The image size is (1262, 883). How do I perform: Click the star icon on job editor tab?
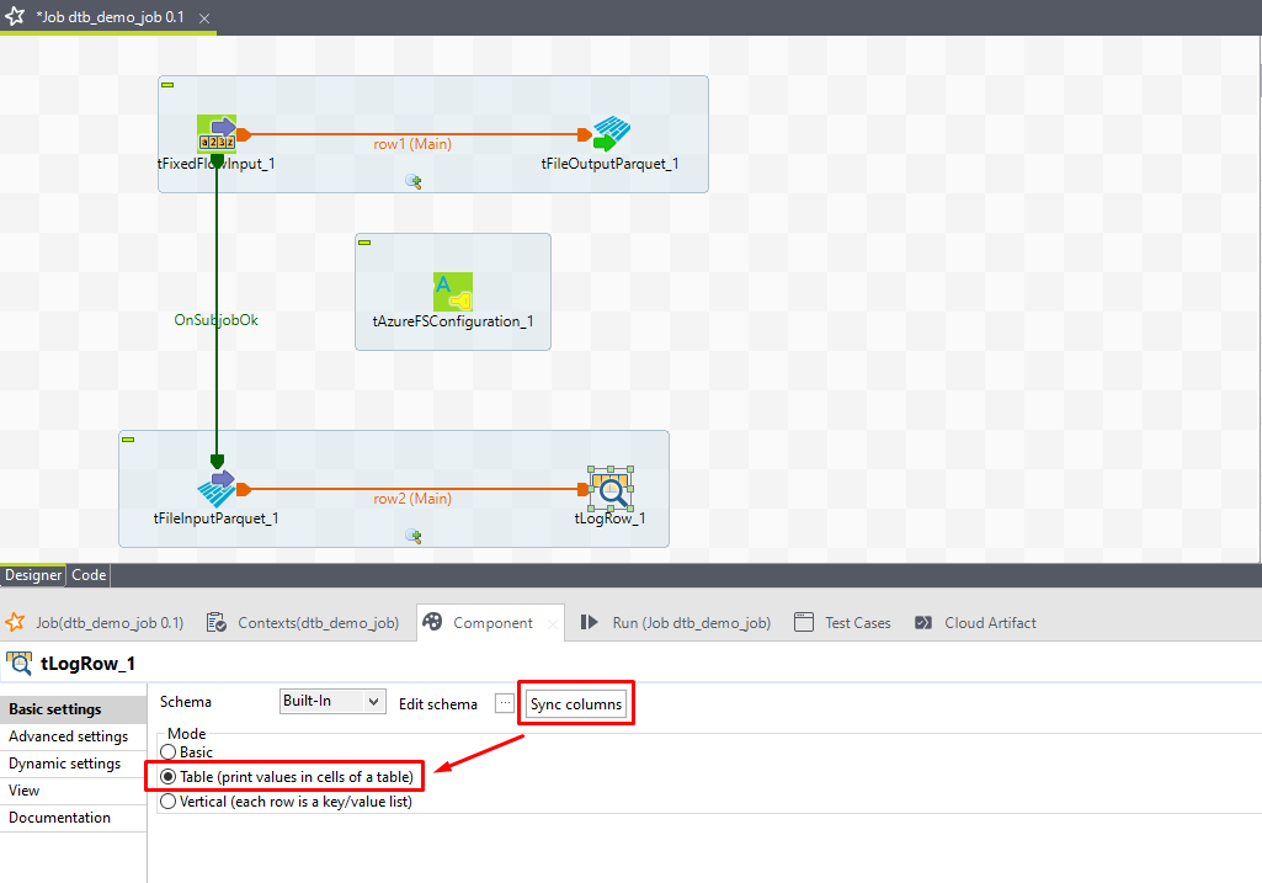point(15,17)
